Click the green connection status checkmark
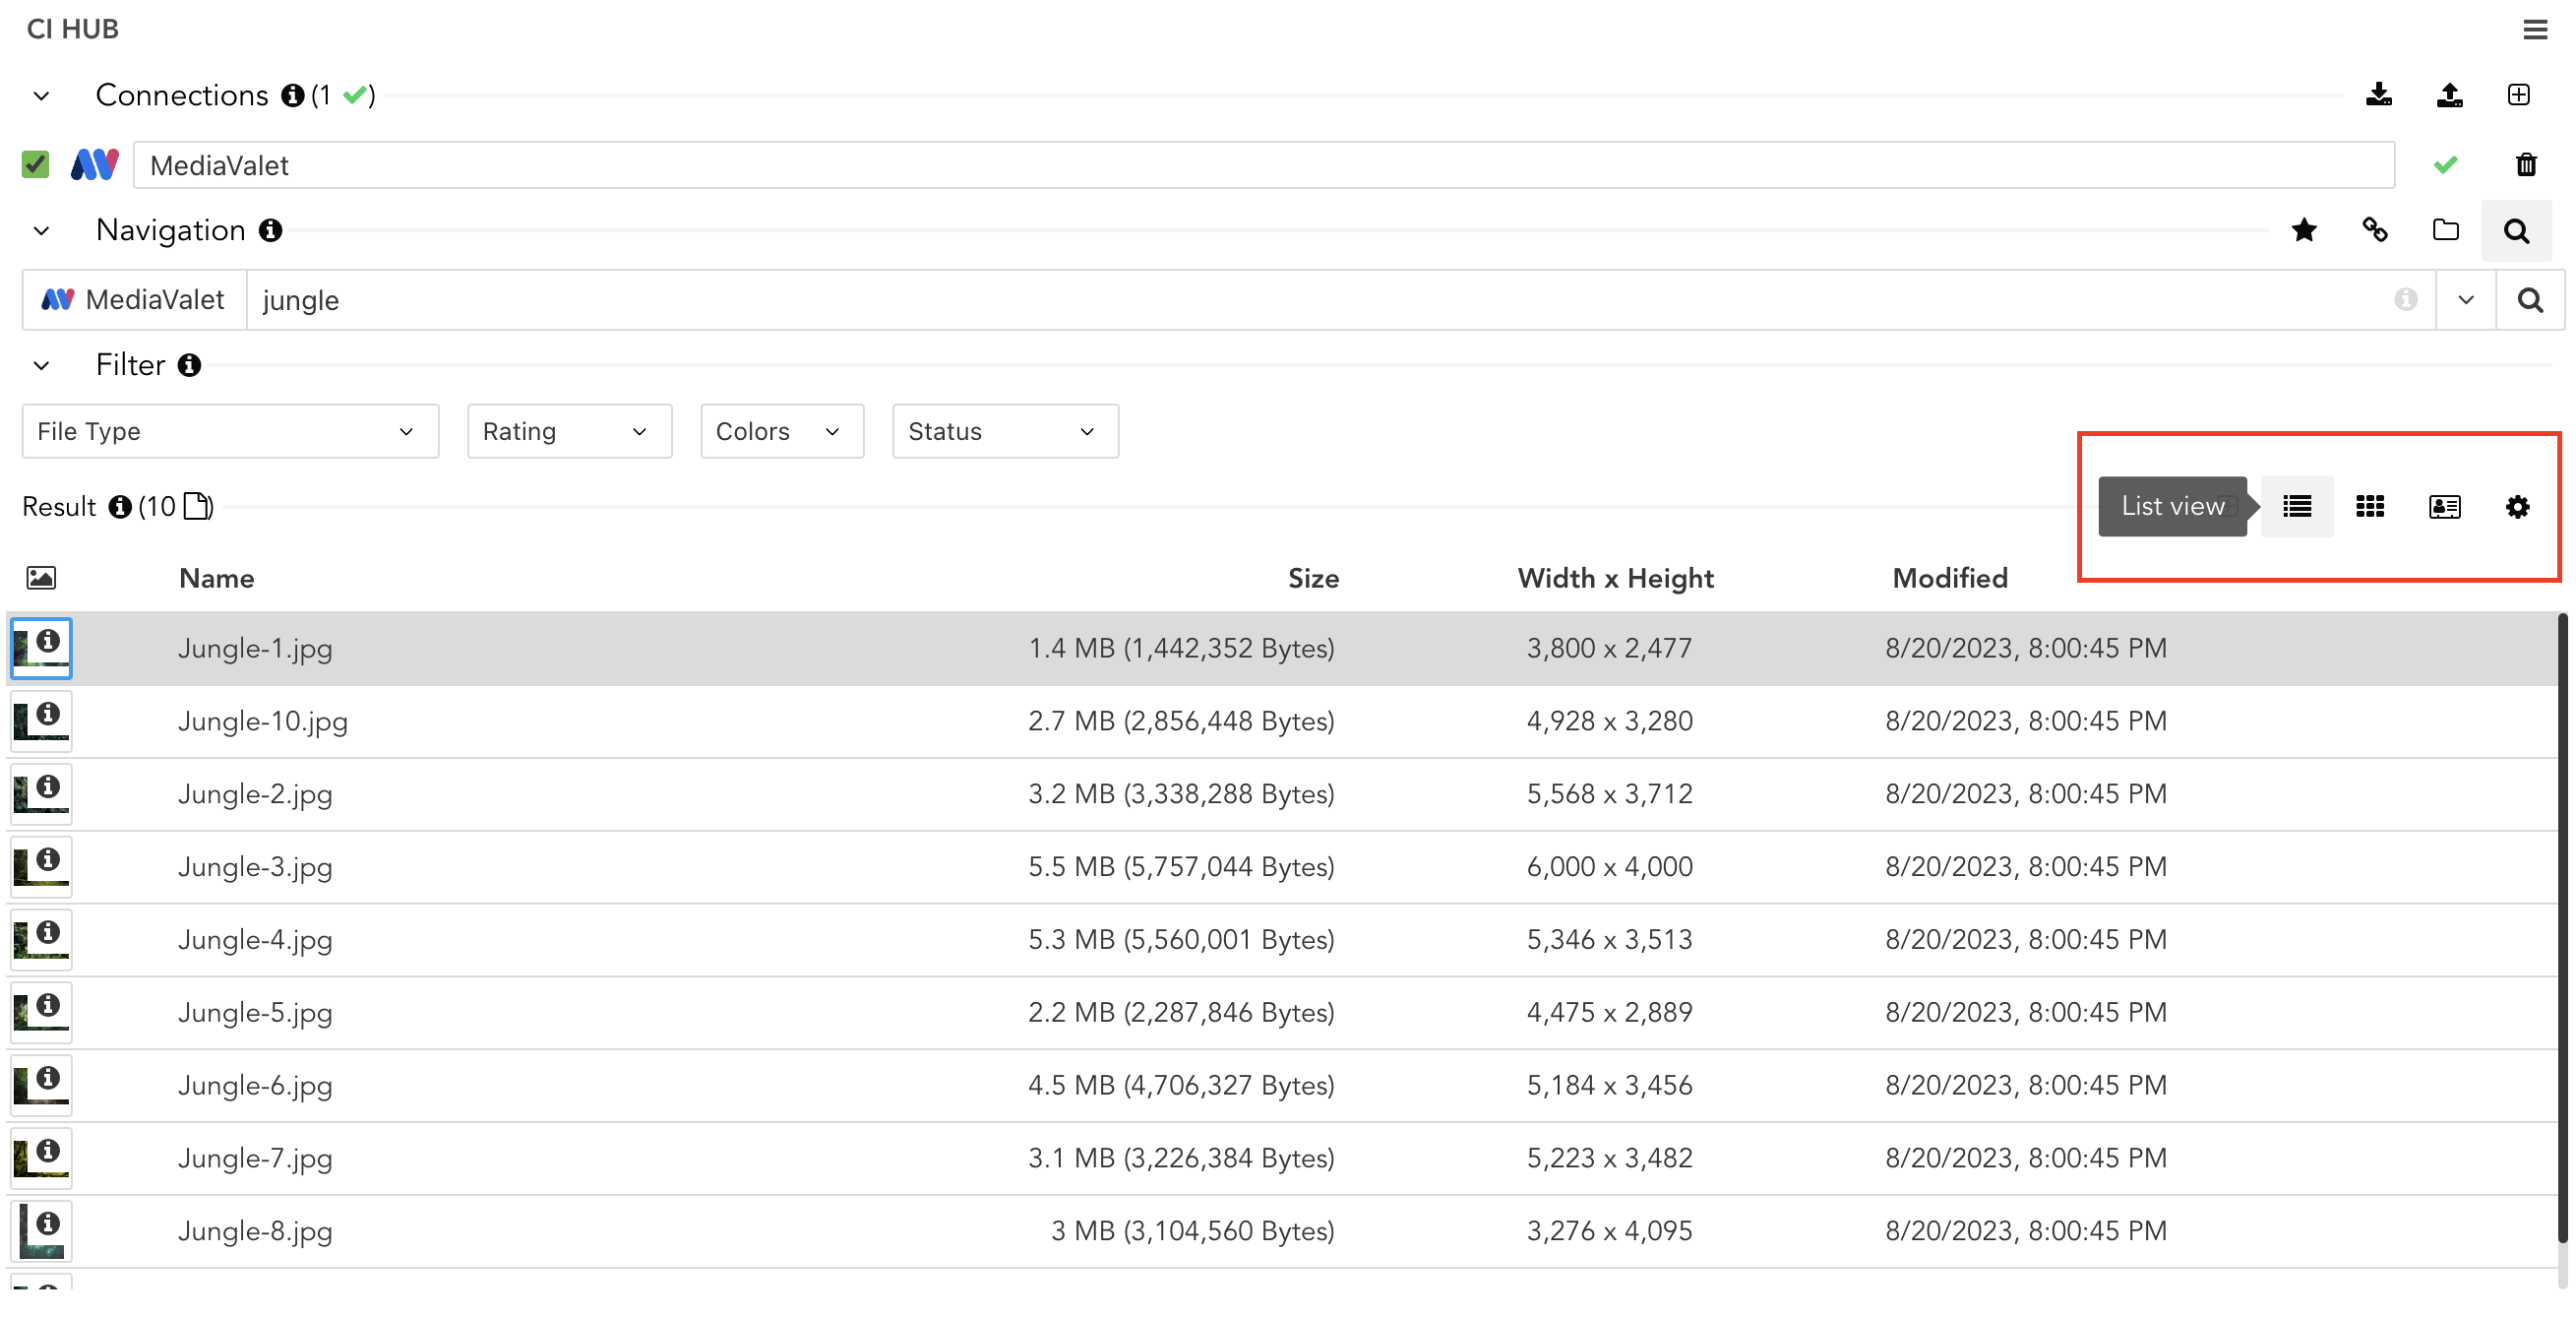Image resolution: width=2576 pixels, height=1317 pixels. pyautogui.click(x=2446, y=164)
